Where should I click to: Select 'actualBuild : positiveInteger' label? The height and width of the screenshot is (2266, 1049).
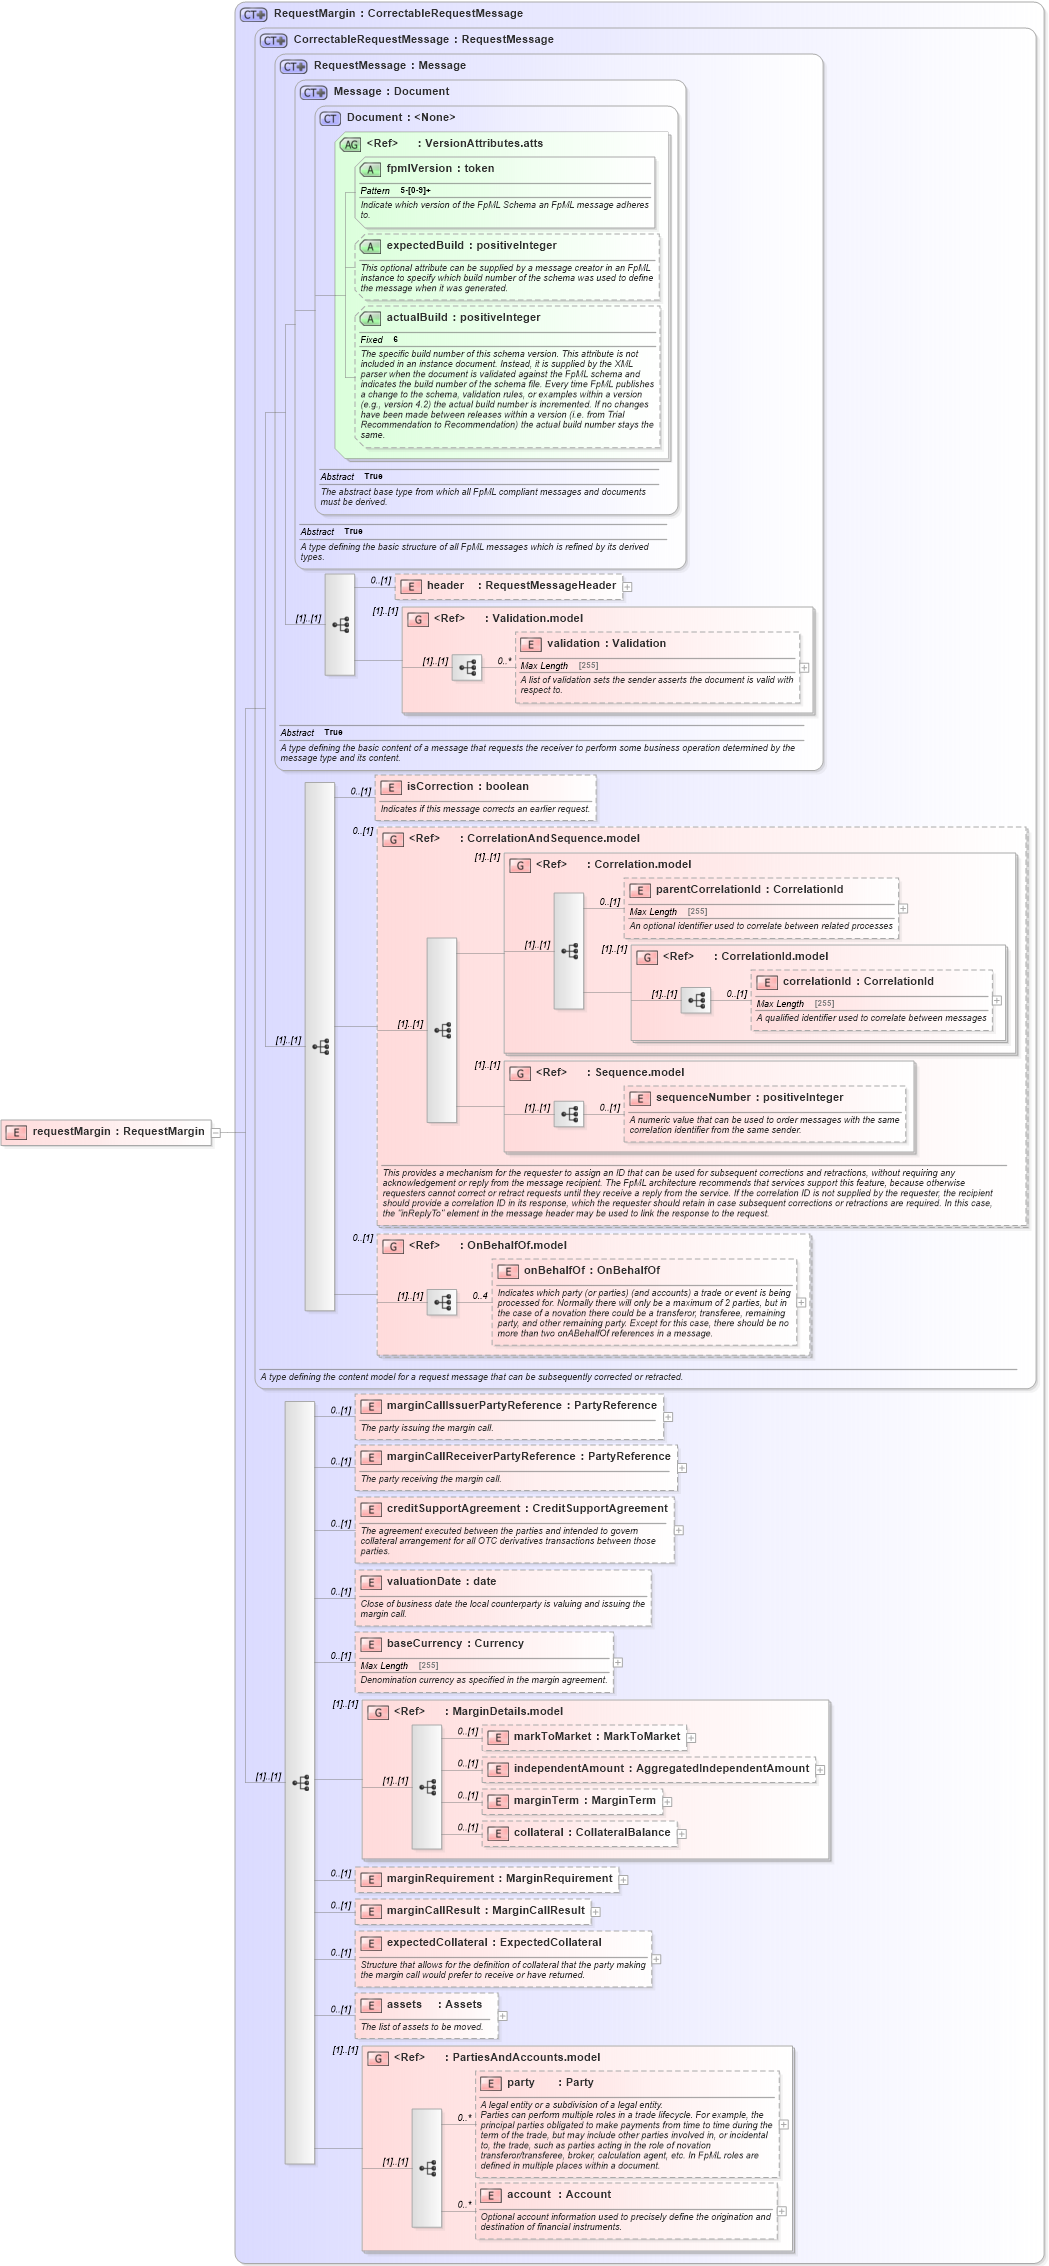point(464,317)
